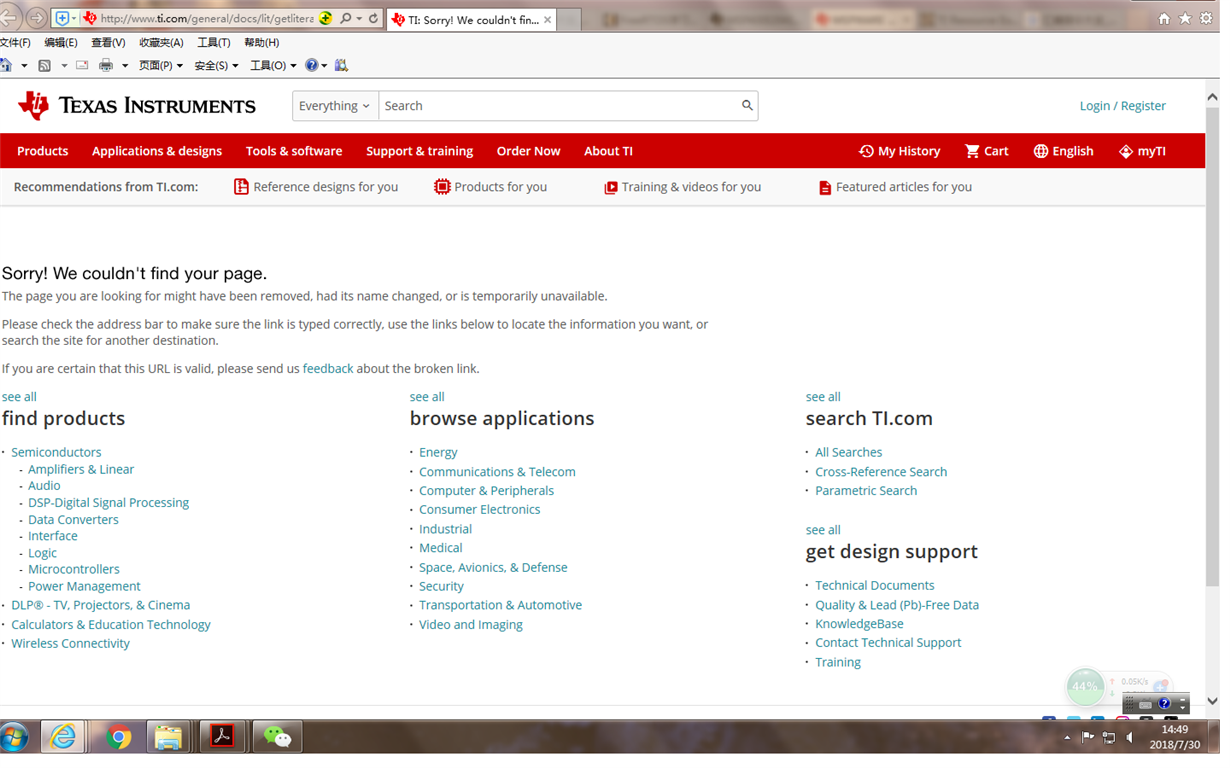Open Training & videos for you
1230x768 pixels.
pos(683,187)
